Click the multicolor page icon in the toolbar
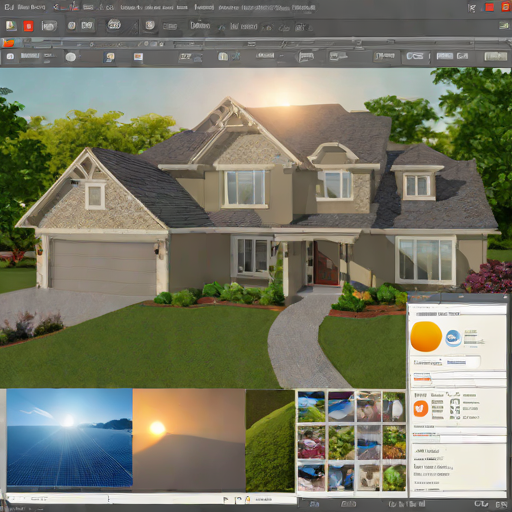 tap(11, 26)
